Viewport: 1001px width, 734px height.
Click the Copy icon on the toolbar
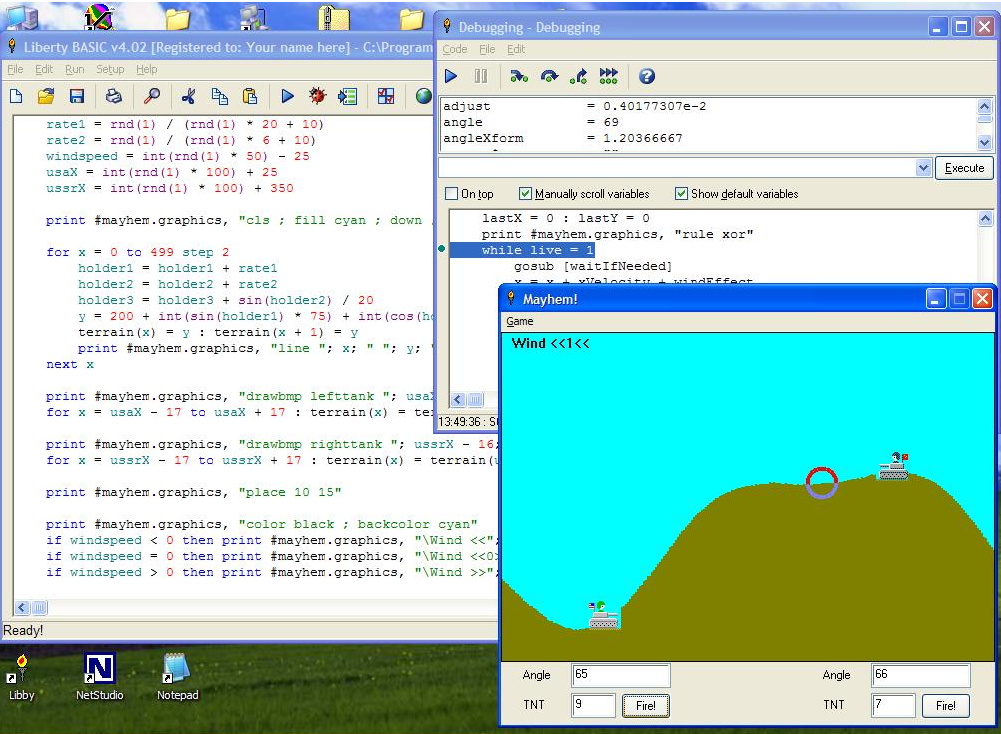point(220,96)
